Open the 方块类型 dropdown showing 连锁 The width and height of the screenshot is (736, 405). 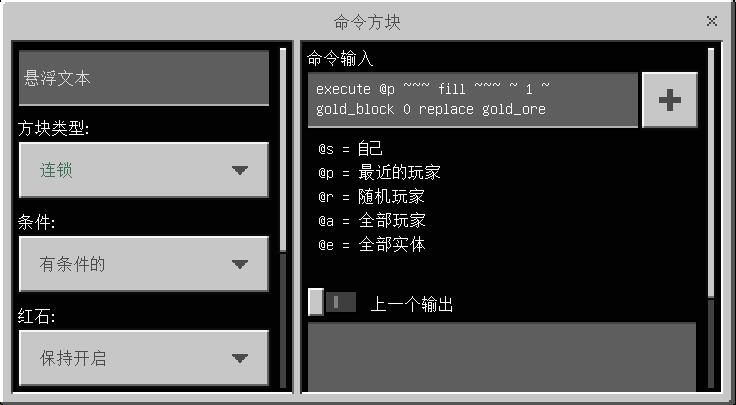click(x=144, y=170)
